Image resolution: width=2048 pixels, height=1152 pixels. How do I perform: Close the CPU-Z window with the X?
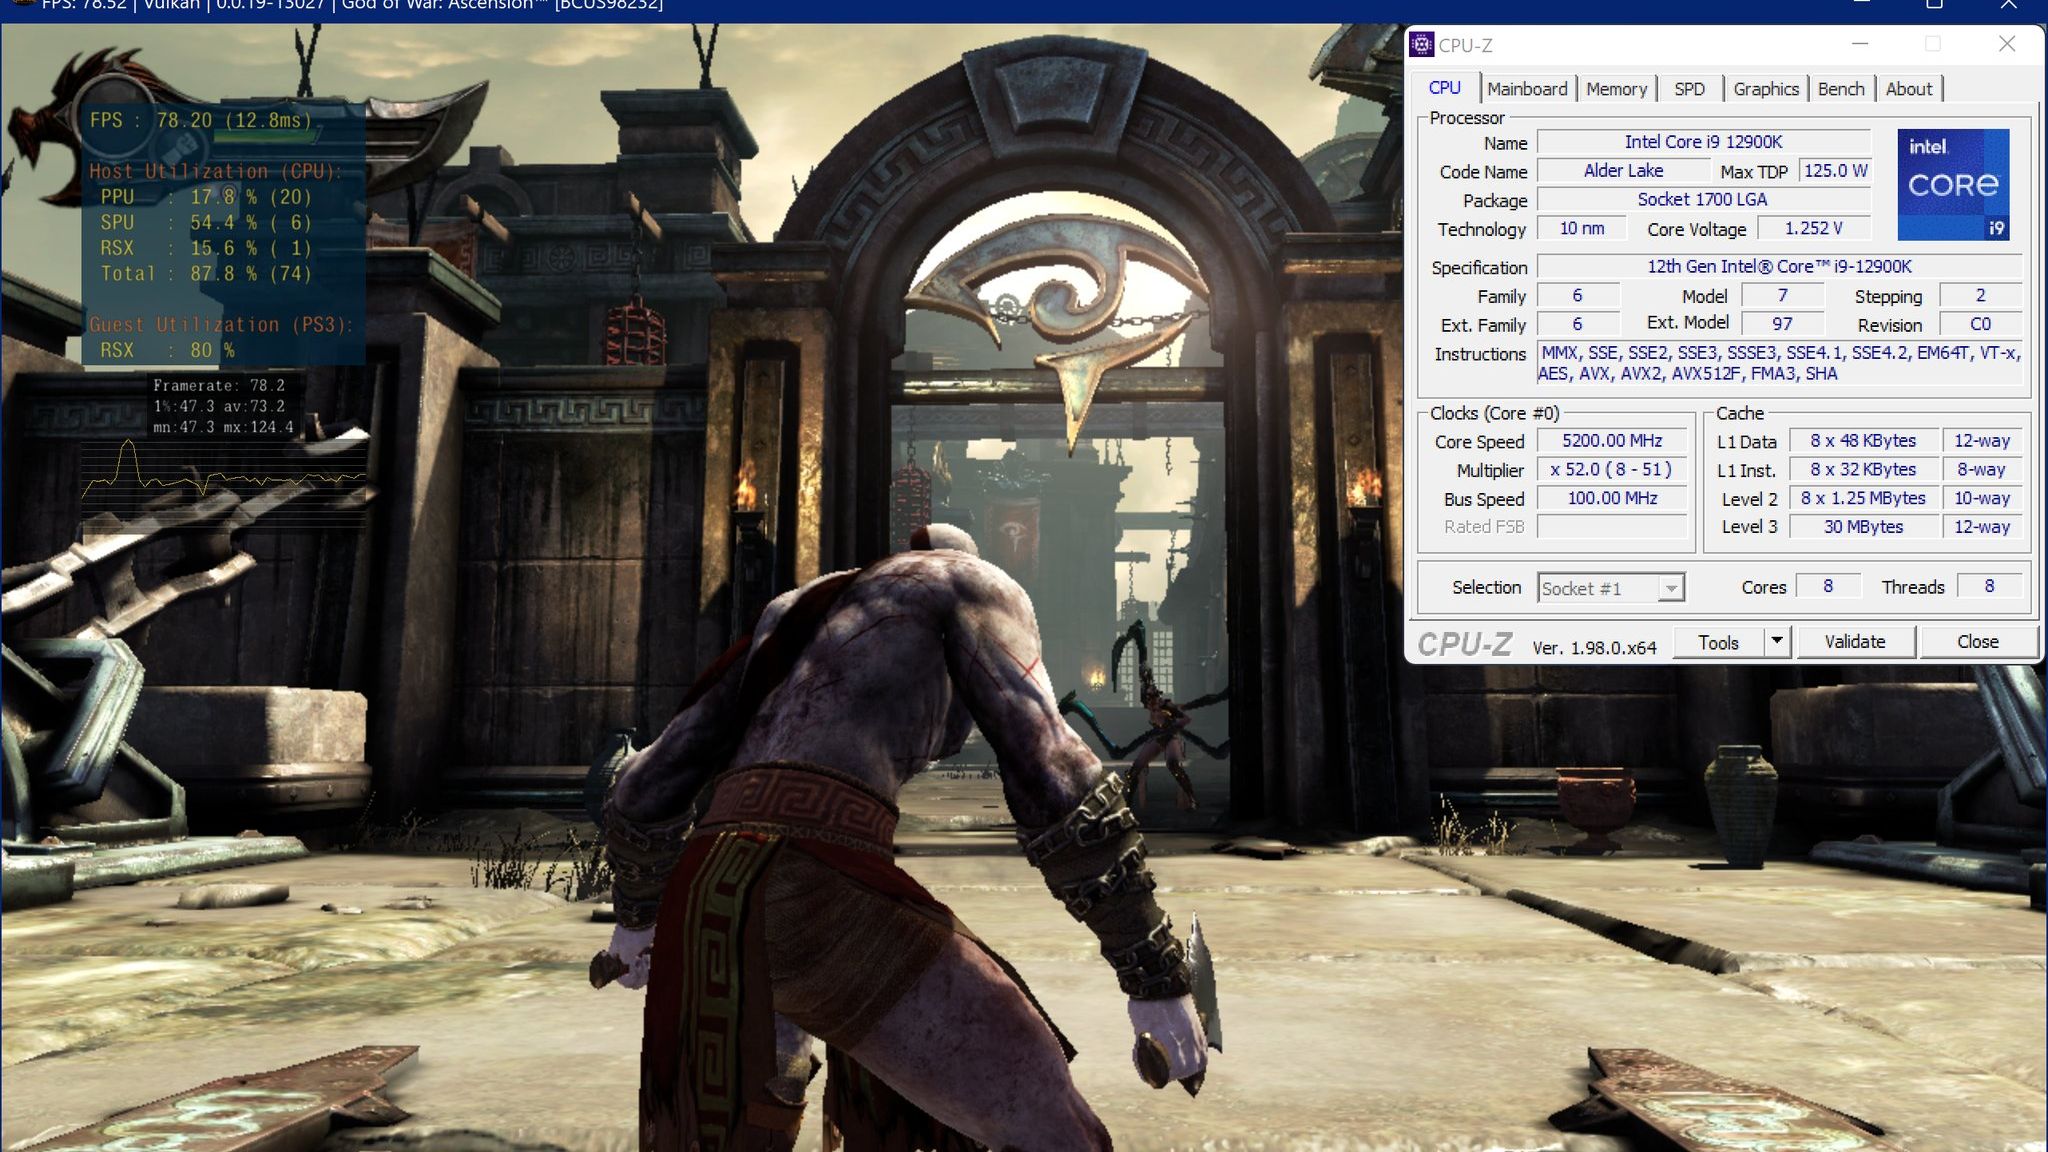point(2007,44)
